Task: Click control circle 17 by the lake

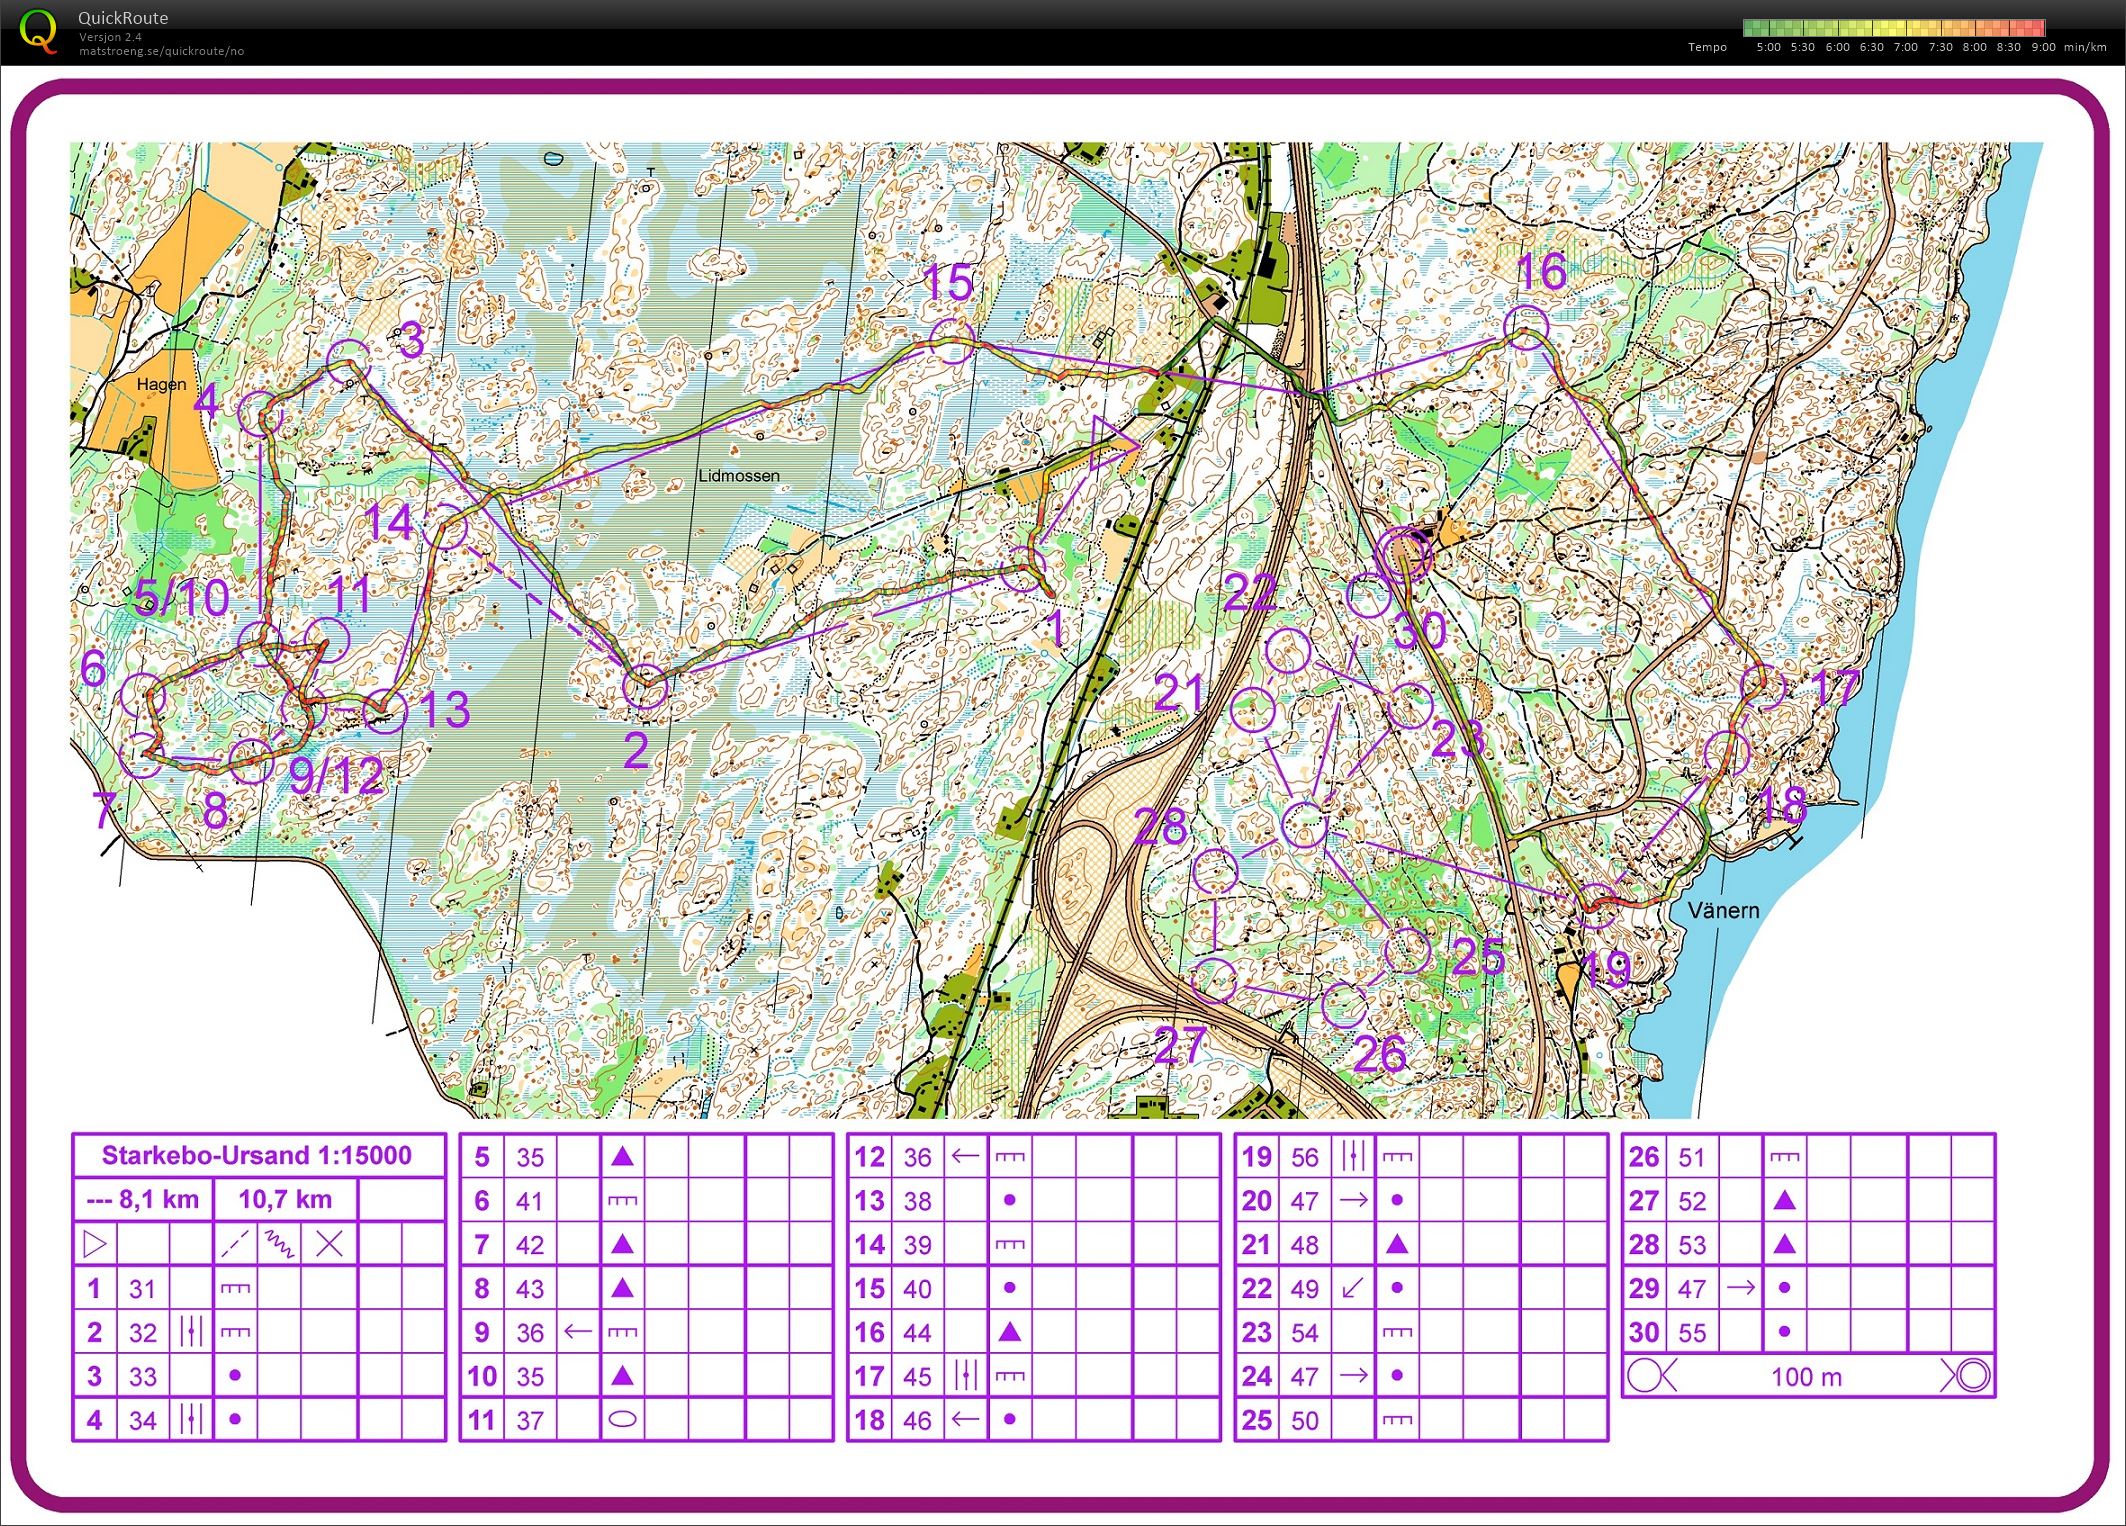Action: click(x=1762, y=686)
